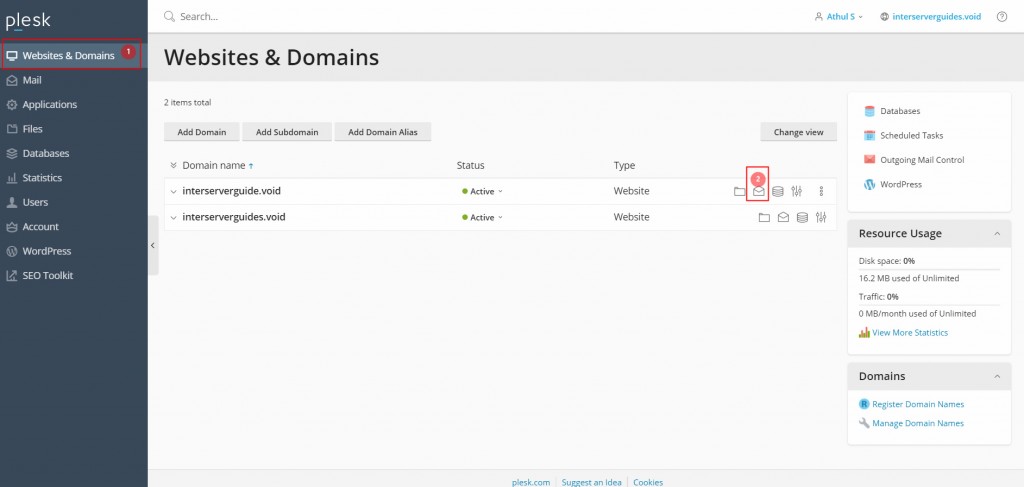Click the Add Subdomain button
Image resolution: width=1024 pixels, height=487 pixels.
click(286, 132)
